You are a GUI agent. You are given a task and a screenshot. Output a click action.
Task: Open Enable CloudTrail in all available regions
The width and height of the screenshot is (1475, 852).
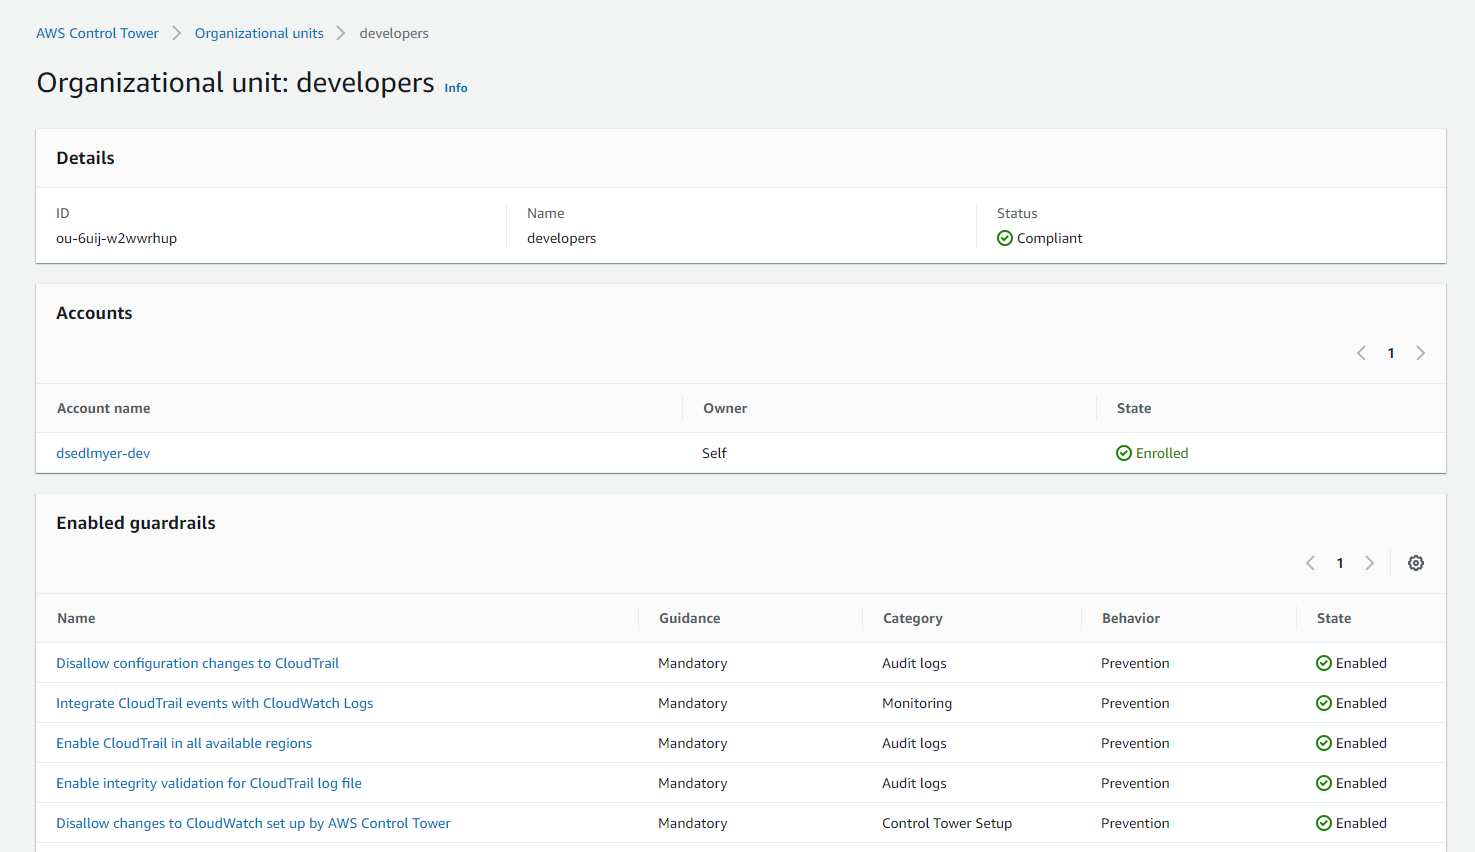184,743
